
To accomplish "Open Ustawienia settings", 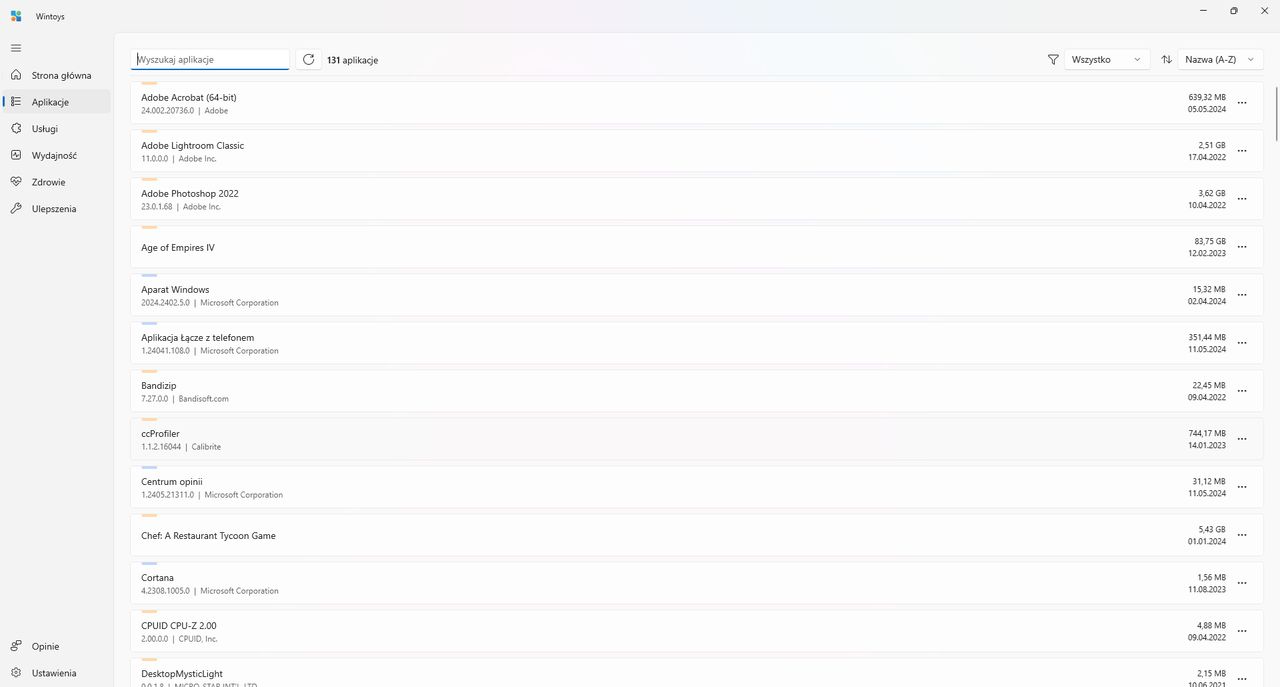I will (x=57, y=673).
